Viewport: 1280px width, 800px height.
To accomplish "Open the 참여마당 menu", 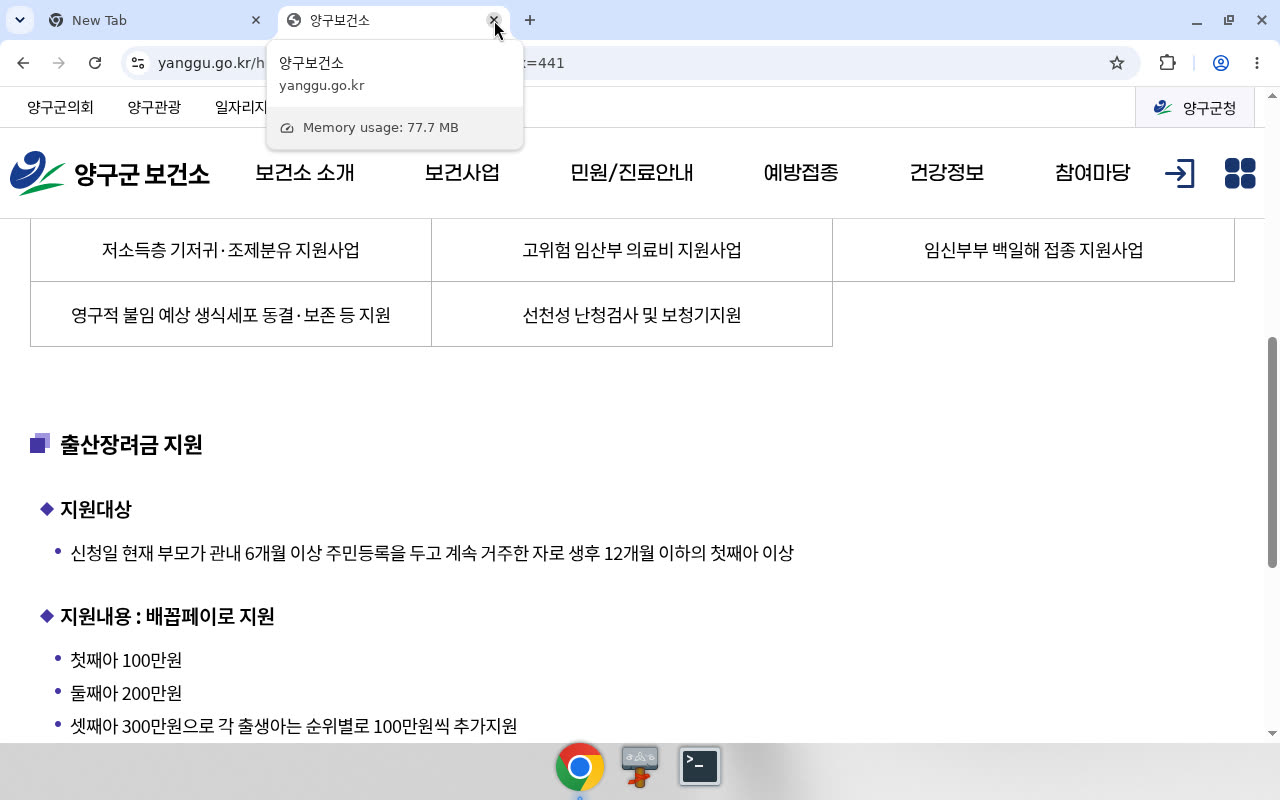I will [1092, 173].
